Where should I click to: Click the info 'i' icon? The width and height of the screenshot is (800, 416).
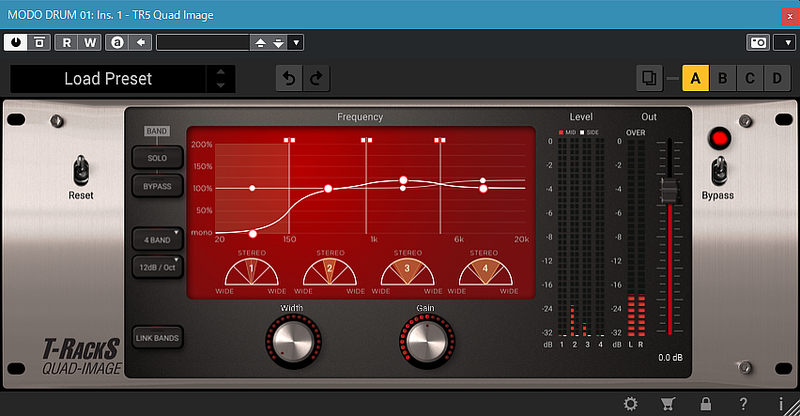[x=781, y=404]
